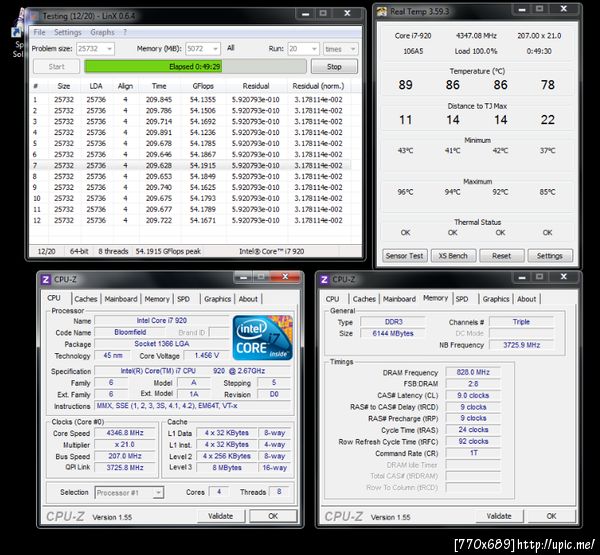Click the Intel Core i7 logo
600x555 pixels.
point(262,338)
